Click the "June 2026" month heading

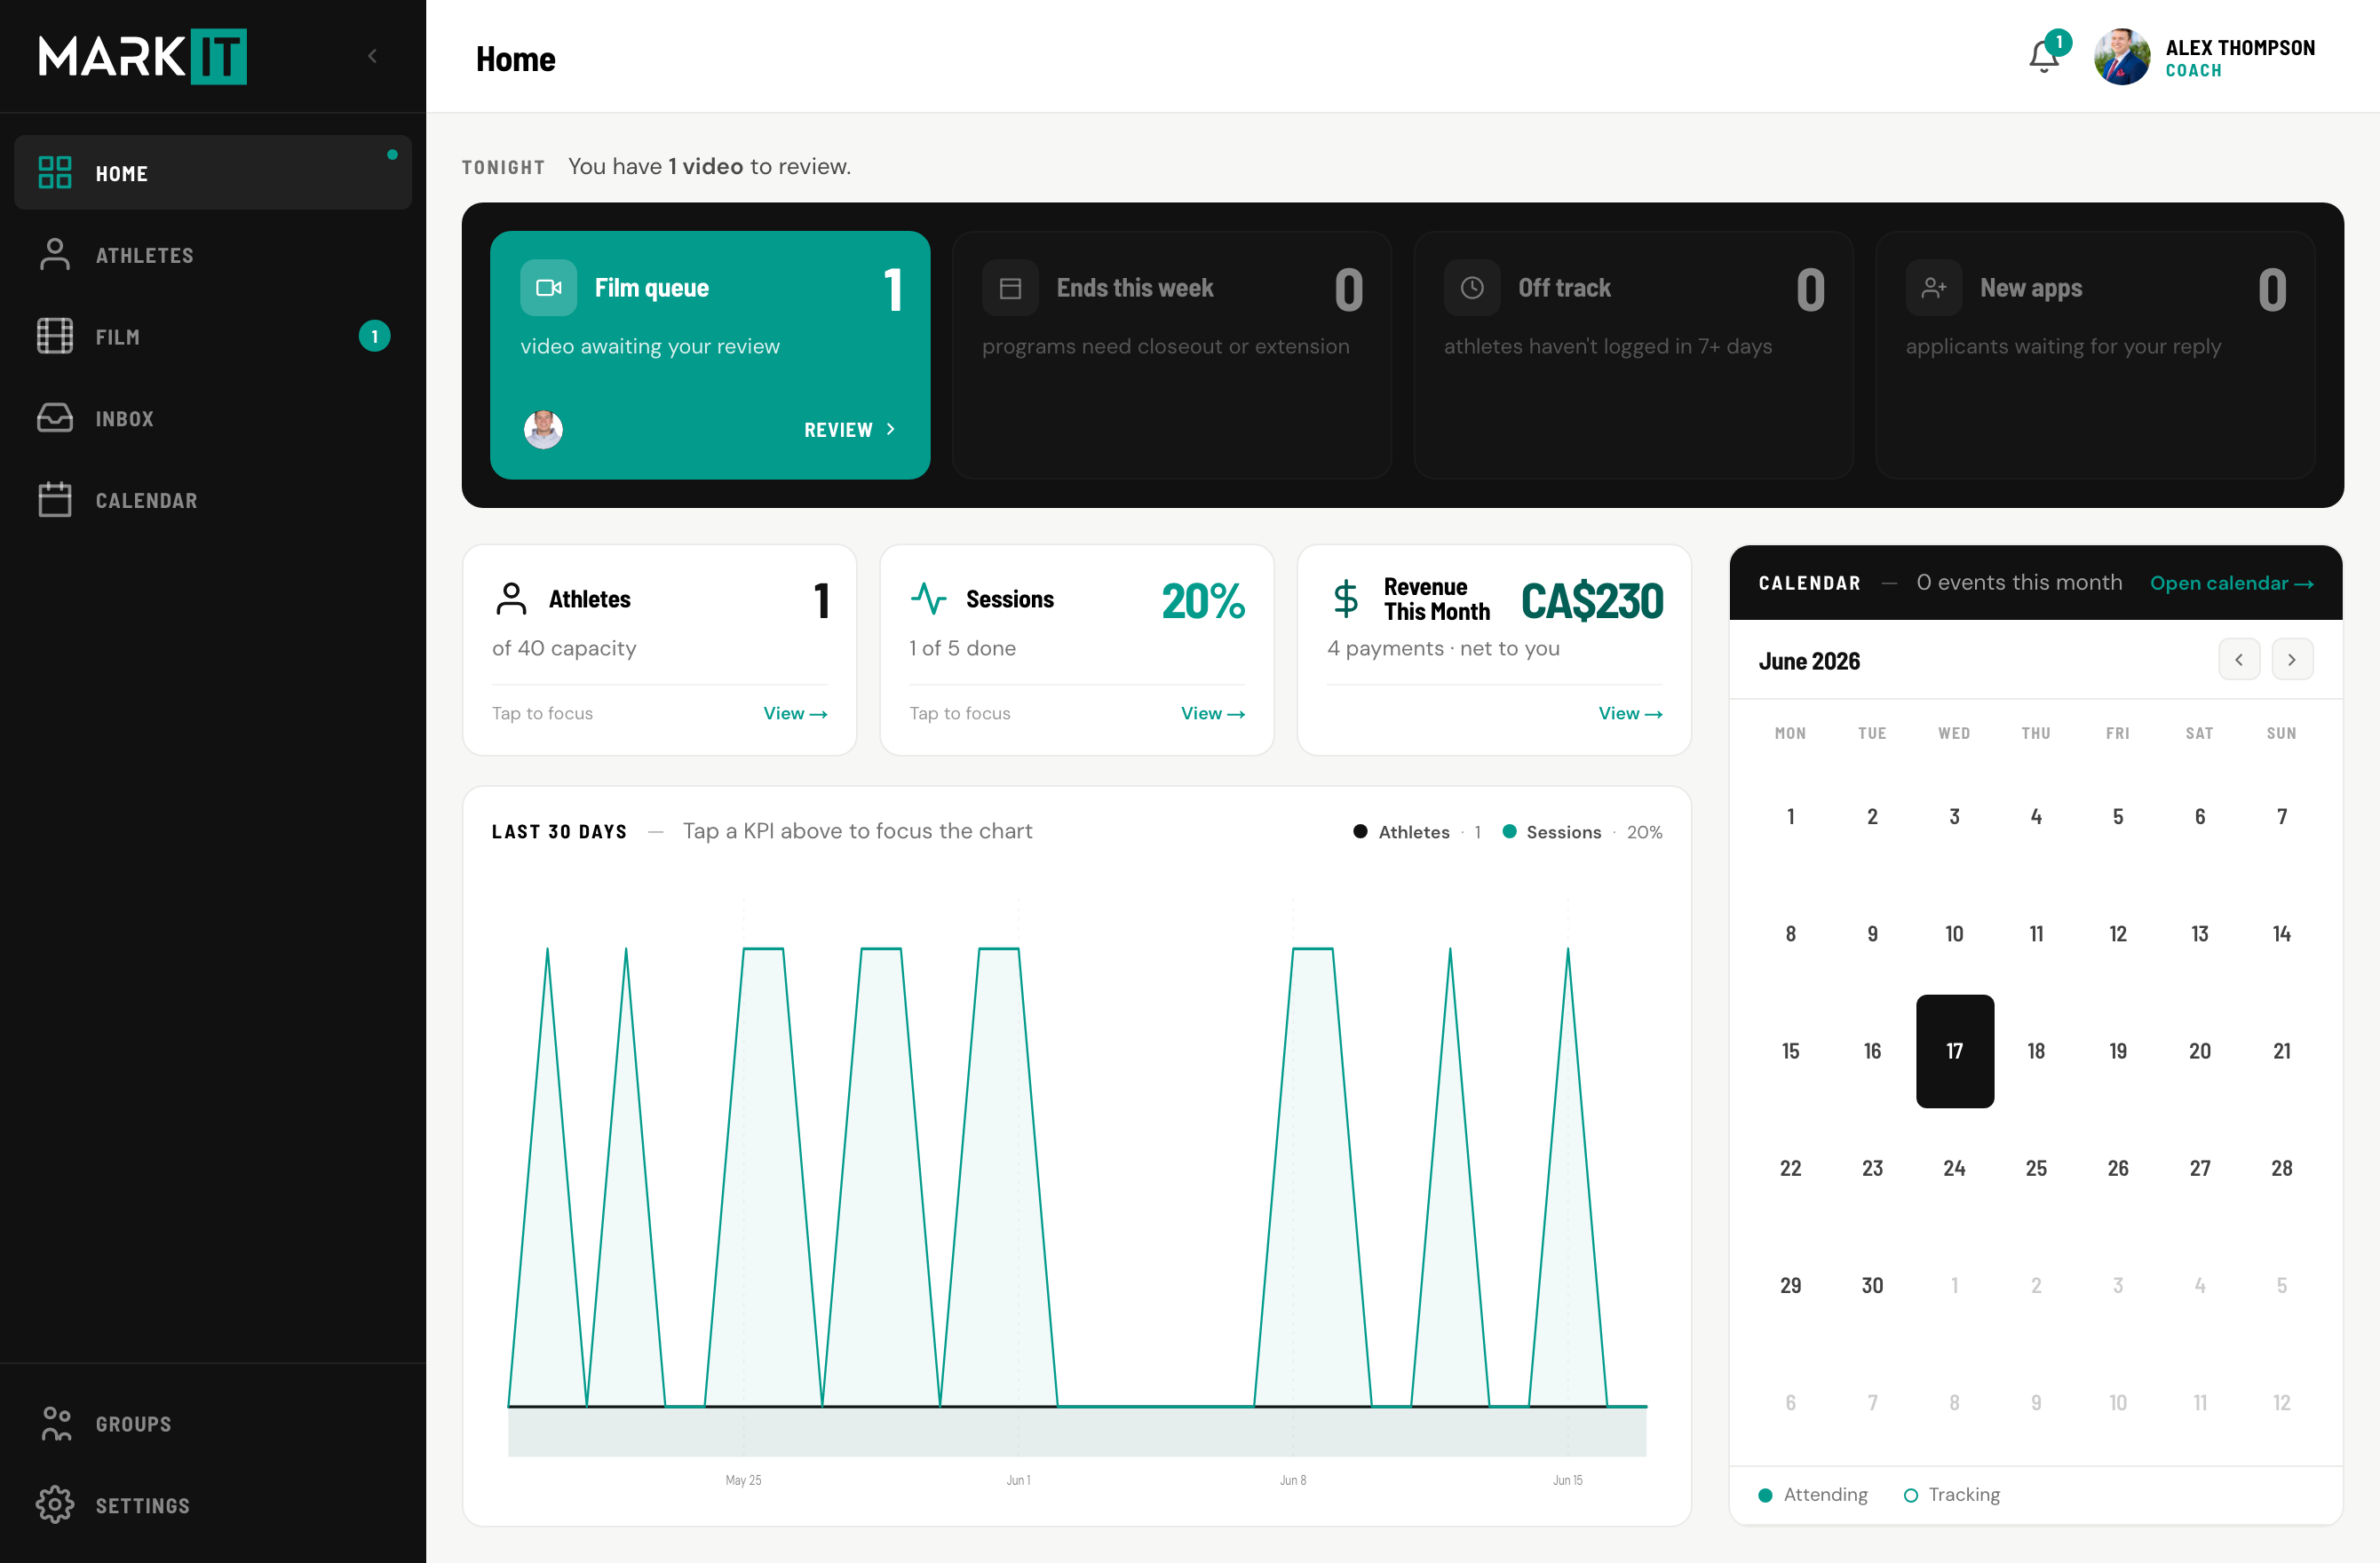(x=1809, y=661)
